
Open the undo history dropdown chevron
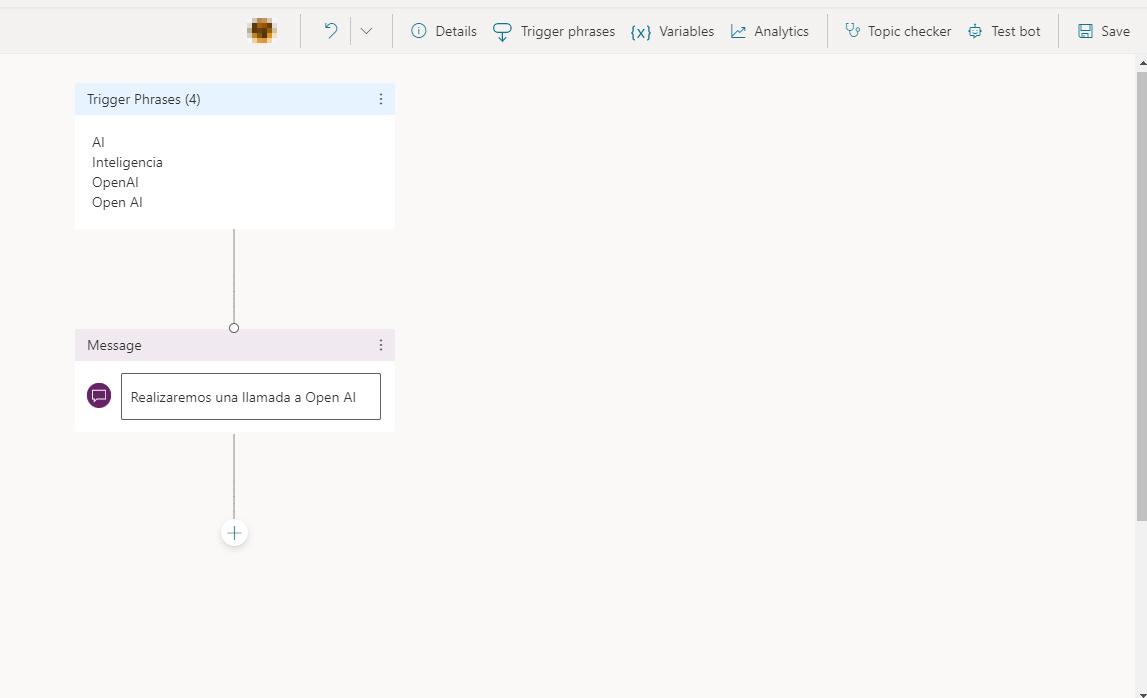click(366, 31)
